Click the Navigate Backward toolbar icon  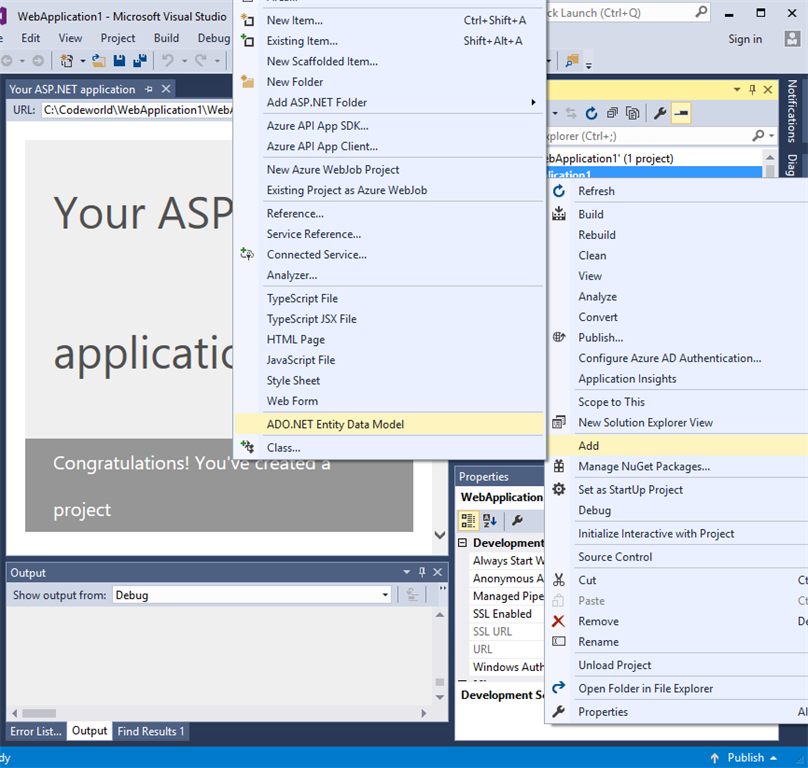7,61
